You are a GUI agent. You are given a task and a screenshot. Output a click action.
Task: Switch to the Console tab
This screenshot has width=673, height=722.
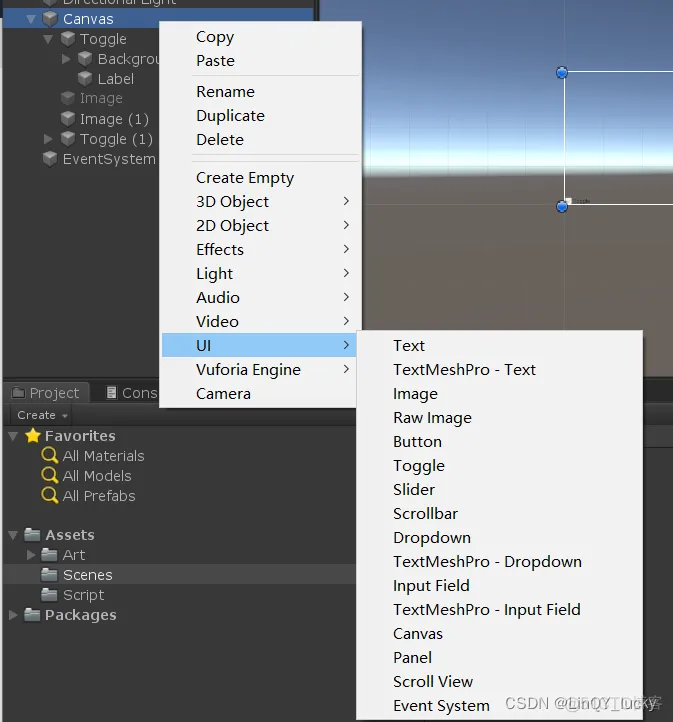click(x=133, y=393)
